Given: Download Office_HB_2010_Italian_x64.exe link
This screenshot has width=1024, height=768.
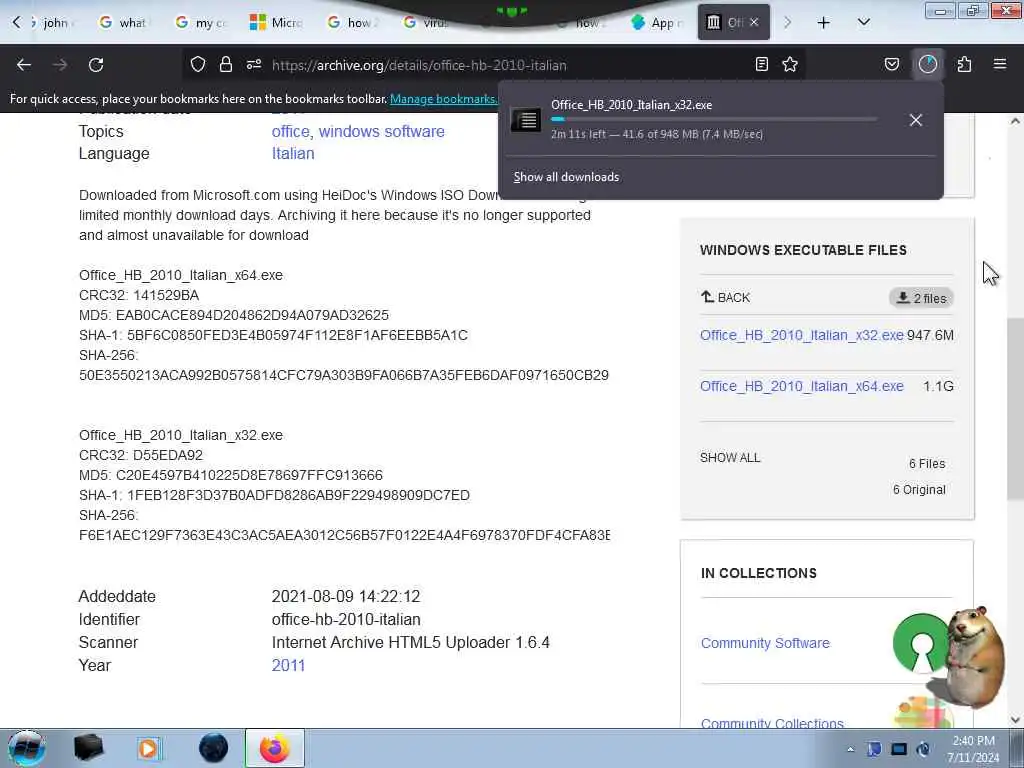Looking at the screenshot, I should point(801,386).
